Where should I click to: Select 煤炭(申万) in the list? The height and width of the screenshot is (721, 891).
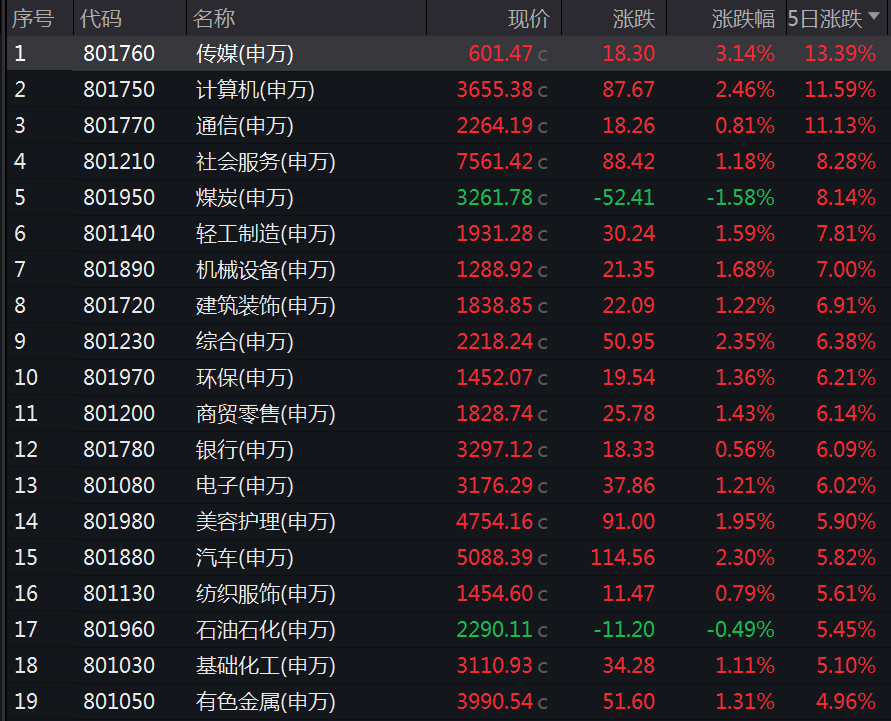click(x=245, y=198)
